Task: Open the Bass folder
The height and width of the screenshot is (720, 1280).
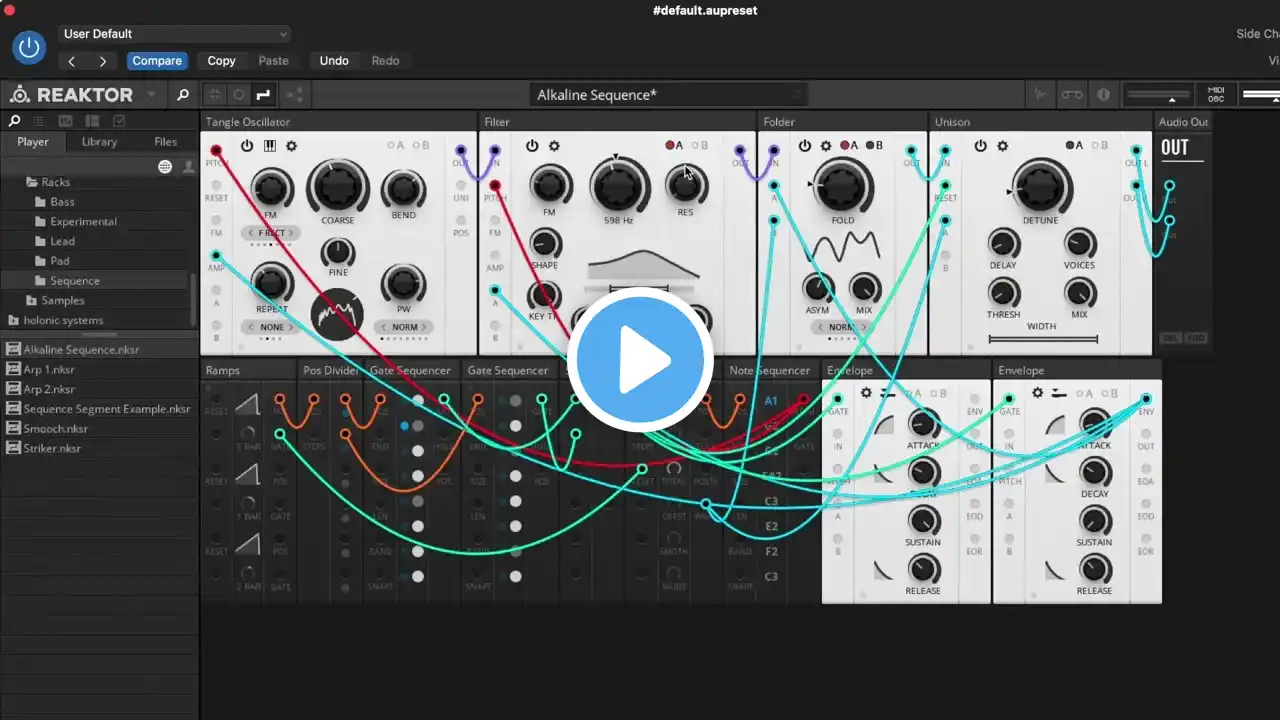Action: click(62, 202)
